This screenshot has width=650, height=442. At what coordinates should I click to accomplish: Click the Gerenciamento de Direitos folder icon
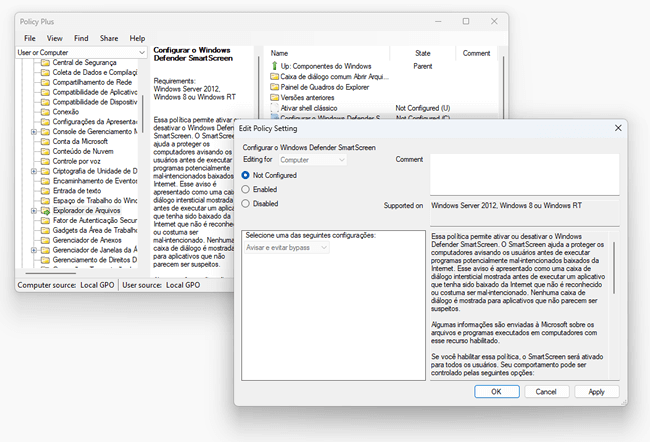coord(46,260)
